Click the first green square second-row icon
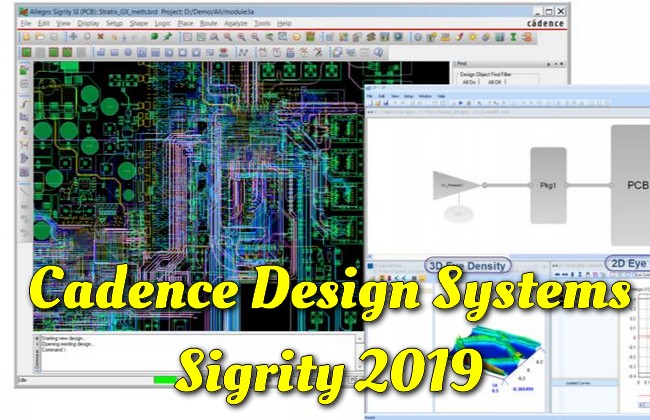The height and width of the screenshot is (420, 650). point(27,52)
